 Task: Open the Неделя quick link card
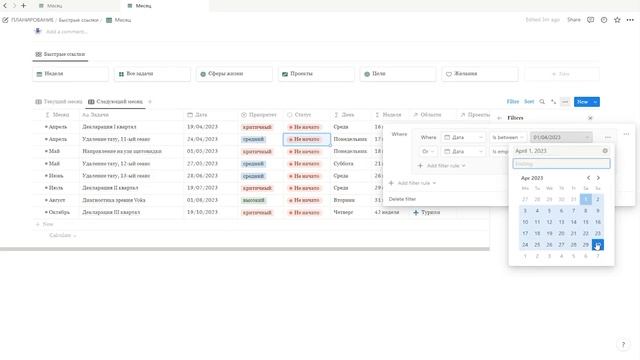coord(71,74)
